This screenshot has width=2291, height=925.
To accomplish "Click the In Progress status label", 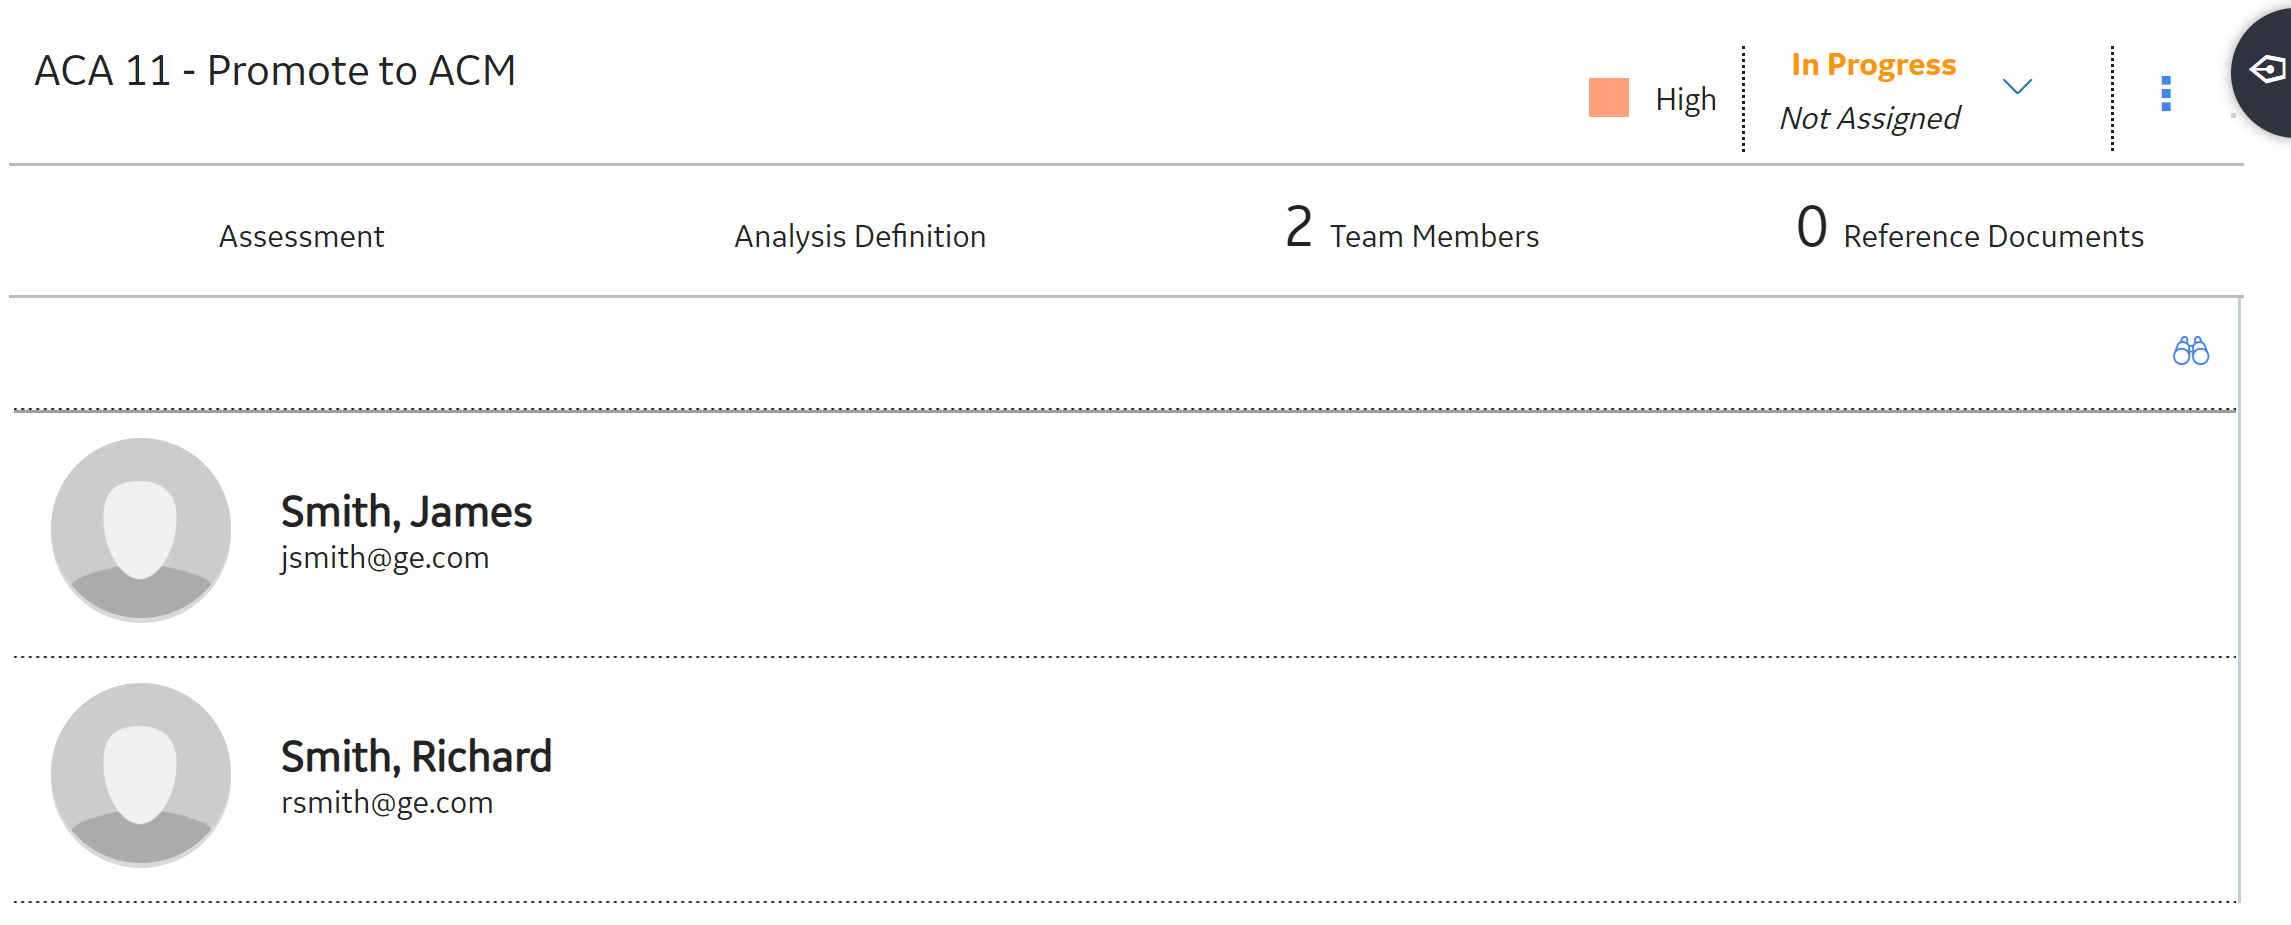I will tap(1873, 65).
